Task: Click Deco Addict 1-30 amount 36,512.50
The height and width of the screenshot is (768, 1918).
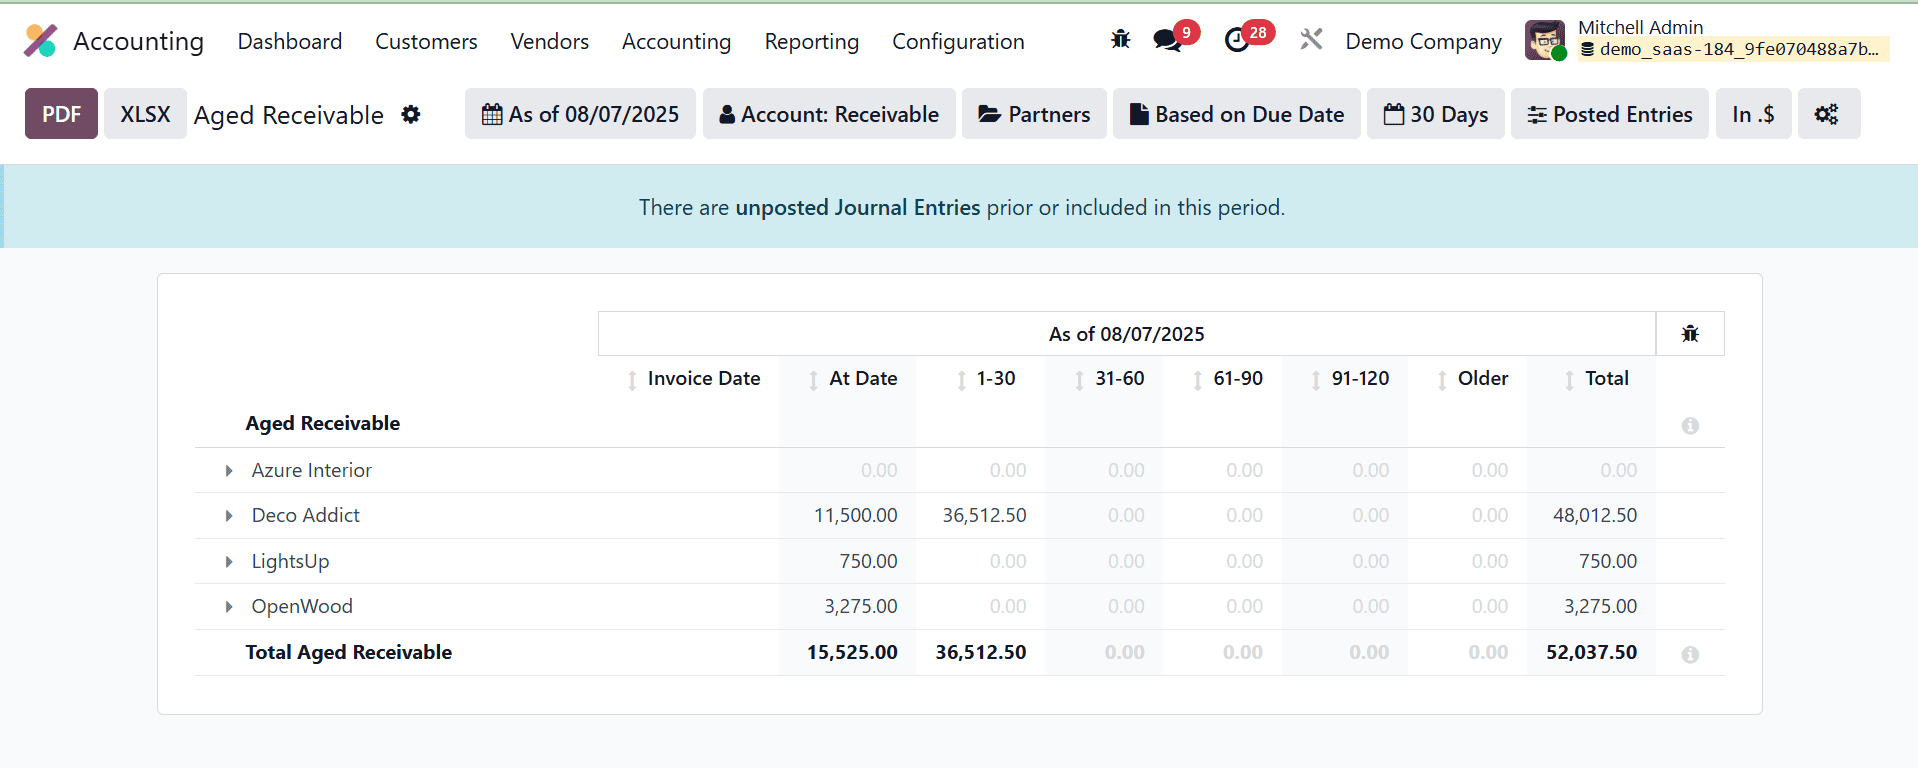Action: [x=984, y=516]
